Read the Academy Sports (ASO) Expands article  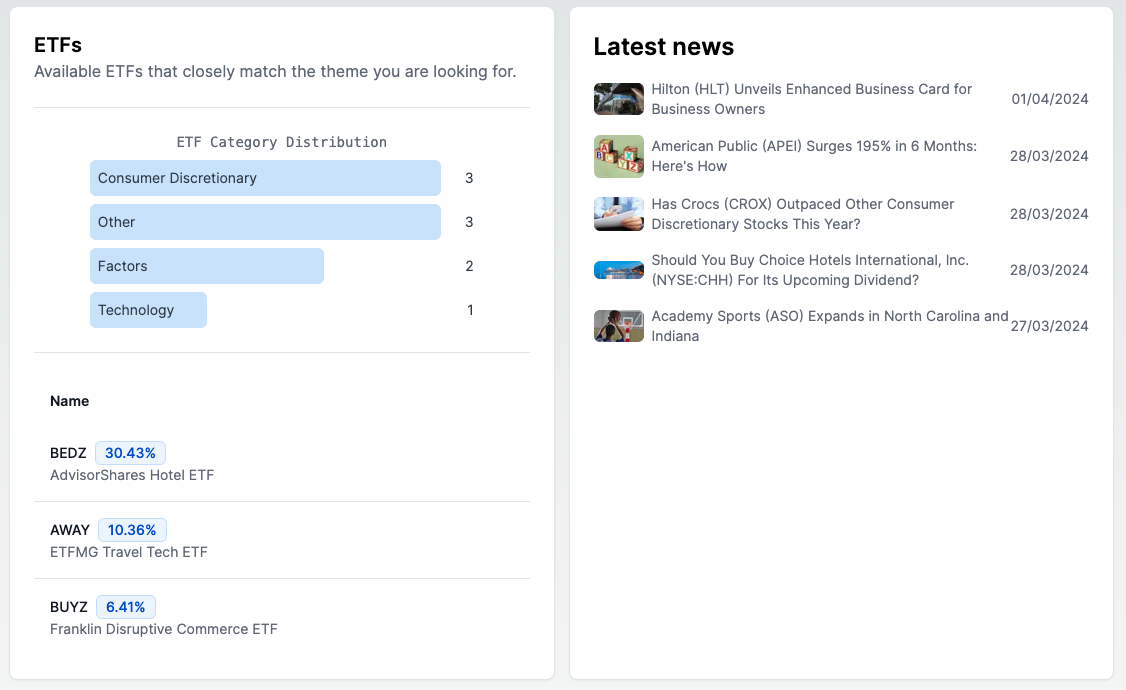[x=829, y=326]
